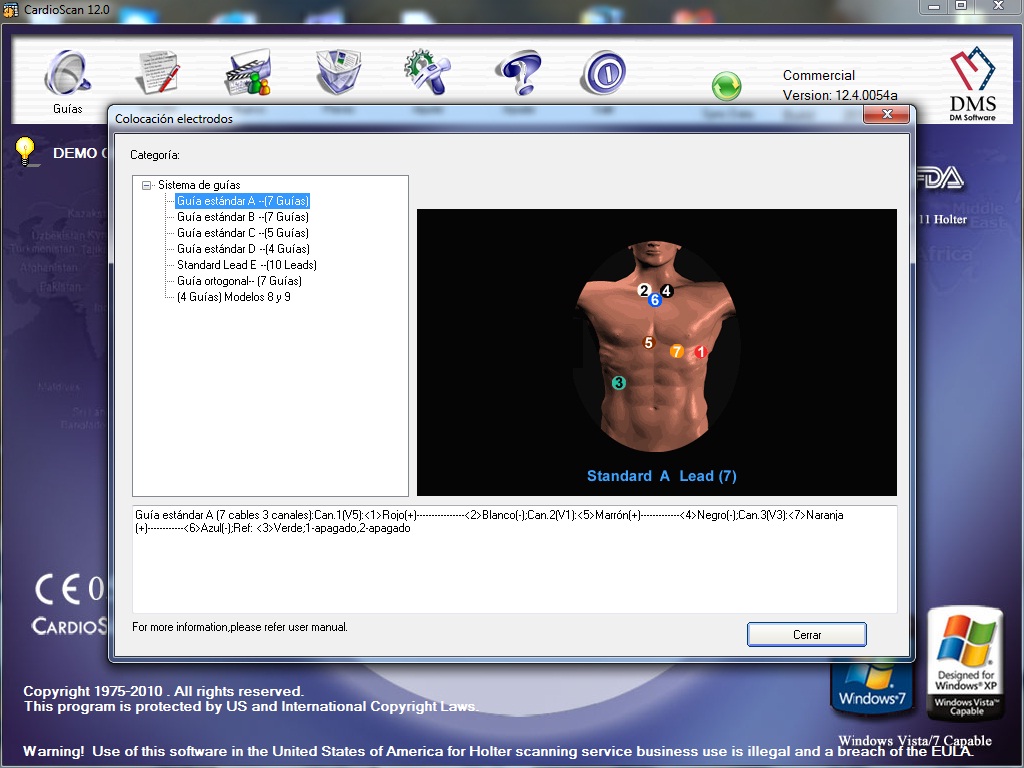
Task: Select Guía estándar B --(7 Guías)
Action: pyautogui.click(x=242, y=217)
